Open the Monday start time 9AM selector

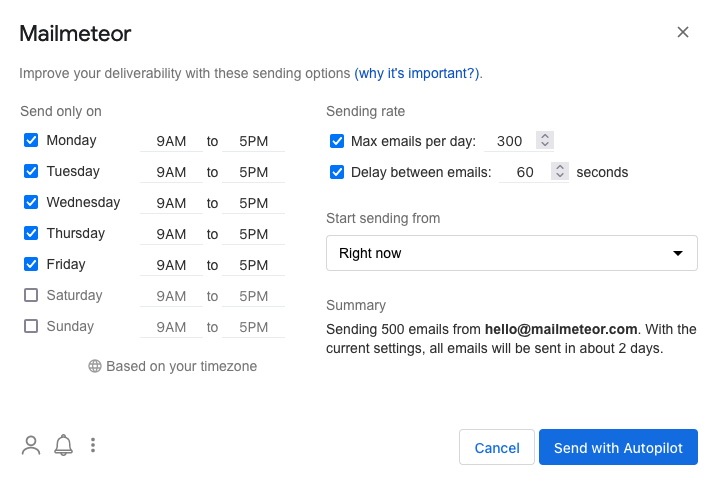171,141
